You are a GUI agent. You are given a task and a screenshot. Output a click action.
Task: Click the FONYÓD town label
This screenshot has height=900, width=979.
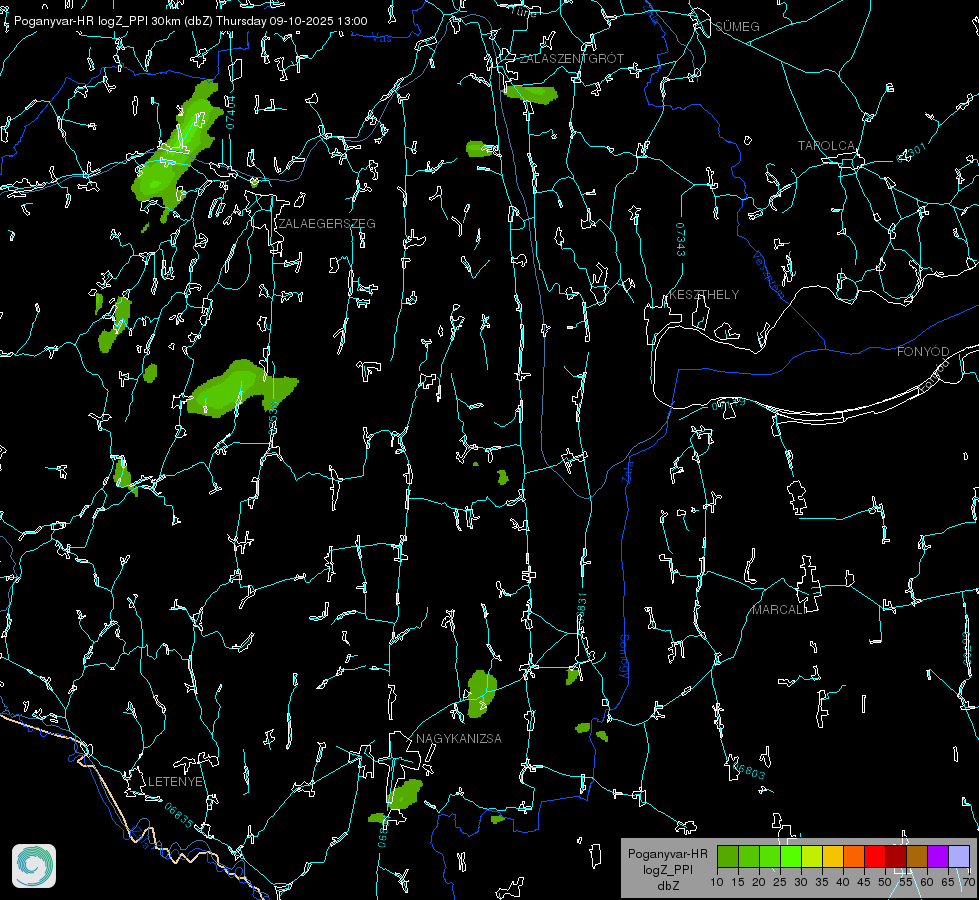[923, 352]
